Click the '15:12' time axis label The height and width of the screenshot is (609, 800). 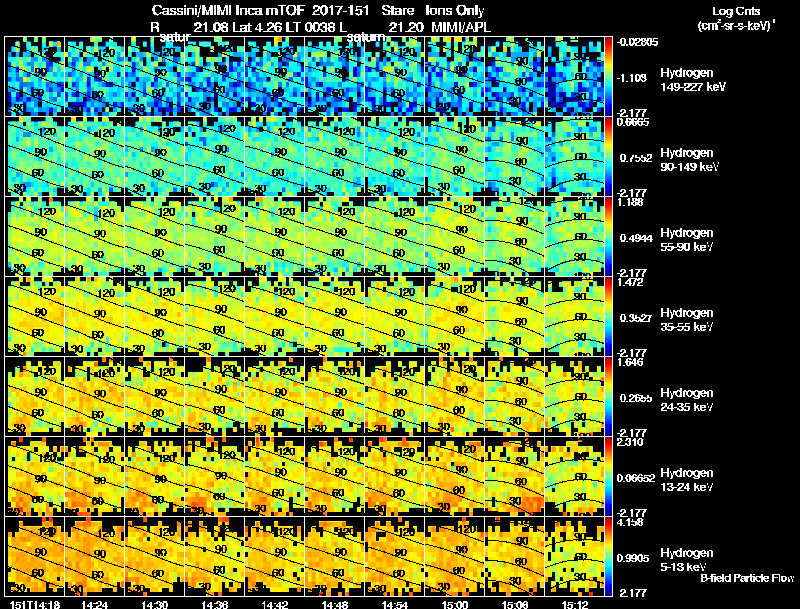tap(575, 604)
